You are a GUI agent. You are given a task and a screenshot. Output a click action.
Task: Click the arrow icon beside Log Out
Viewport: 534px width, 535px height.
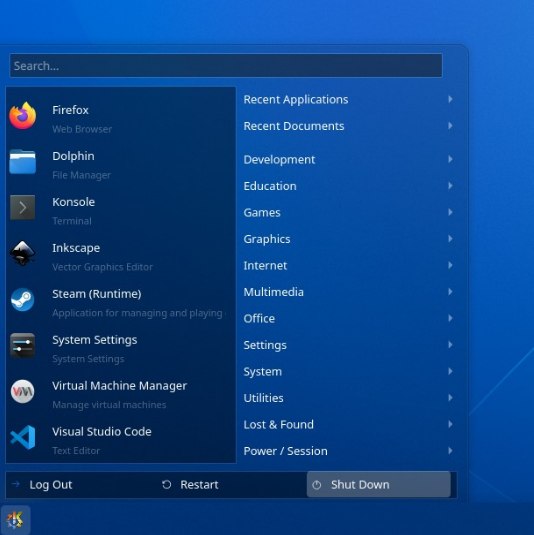point(16,484)
